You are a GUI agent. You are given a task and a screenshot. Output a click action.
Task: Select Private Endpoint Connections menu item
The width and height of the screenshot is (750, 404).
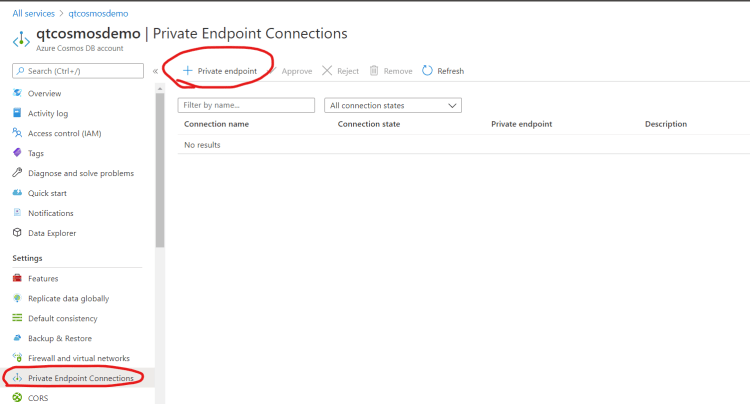pos(81,378)
